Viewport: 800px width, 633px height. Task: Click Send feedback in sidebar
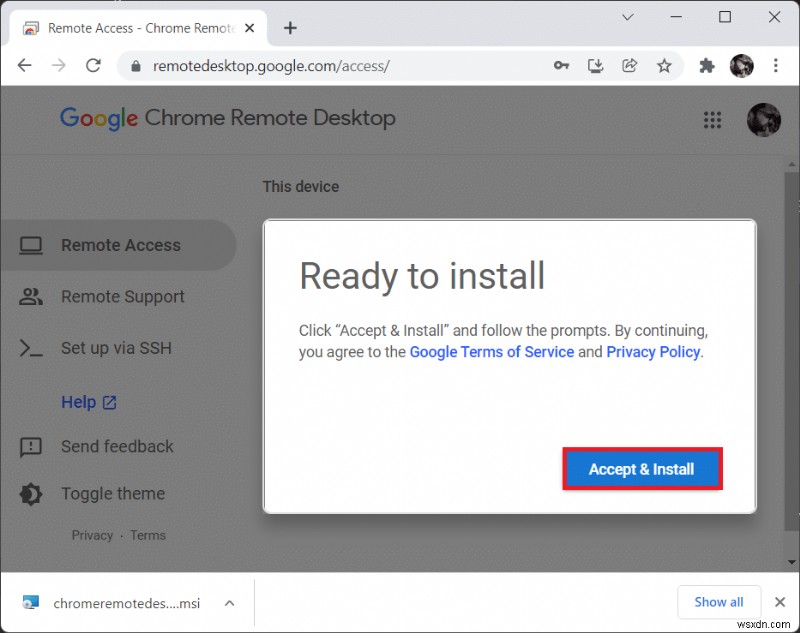pyautogui.click(x=116, y=447)
